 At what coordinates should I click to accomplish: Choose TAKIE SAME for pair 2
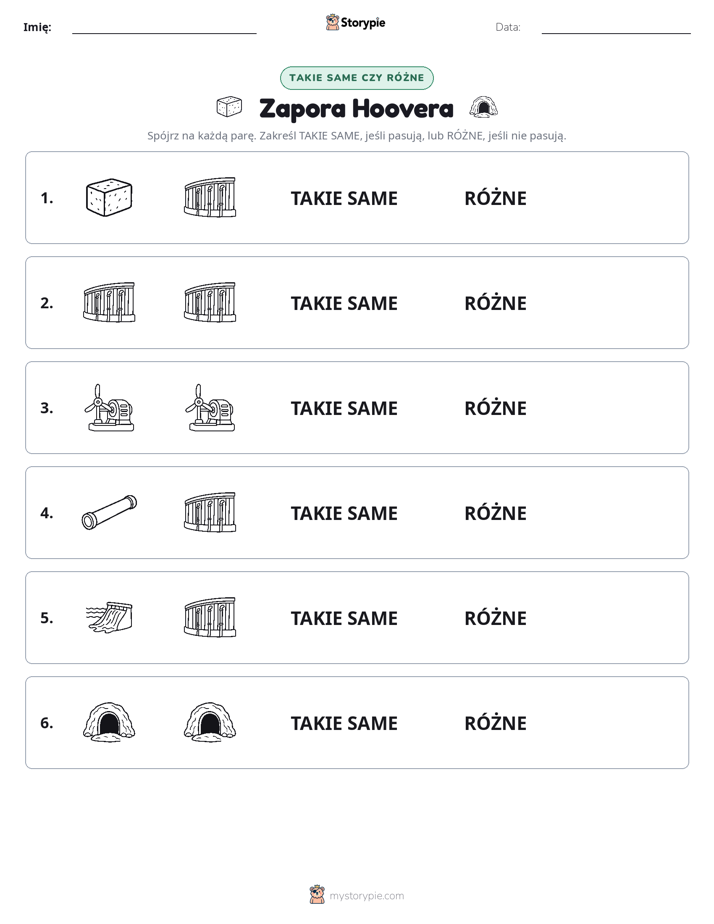click(x=344, y=303)
